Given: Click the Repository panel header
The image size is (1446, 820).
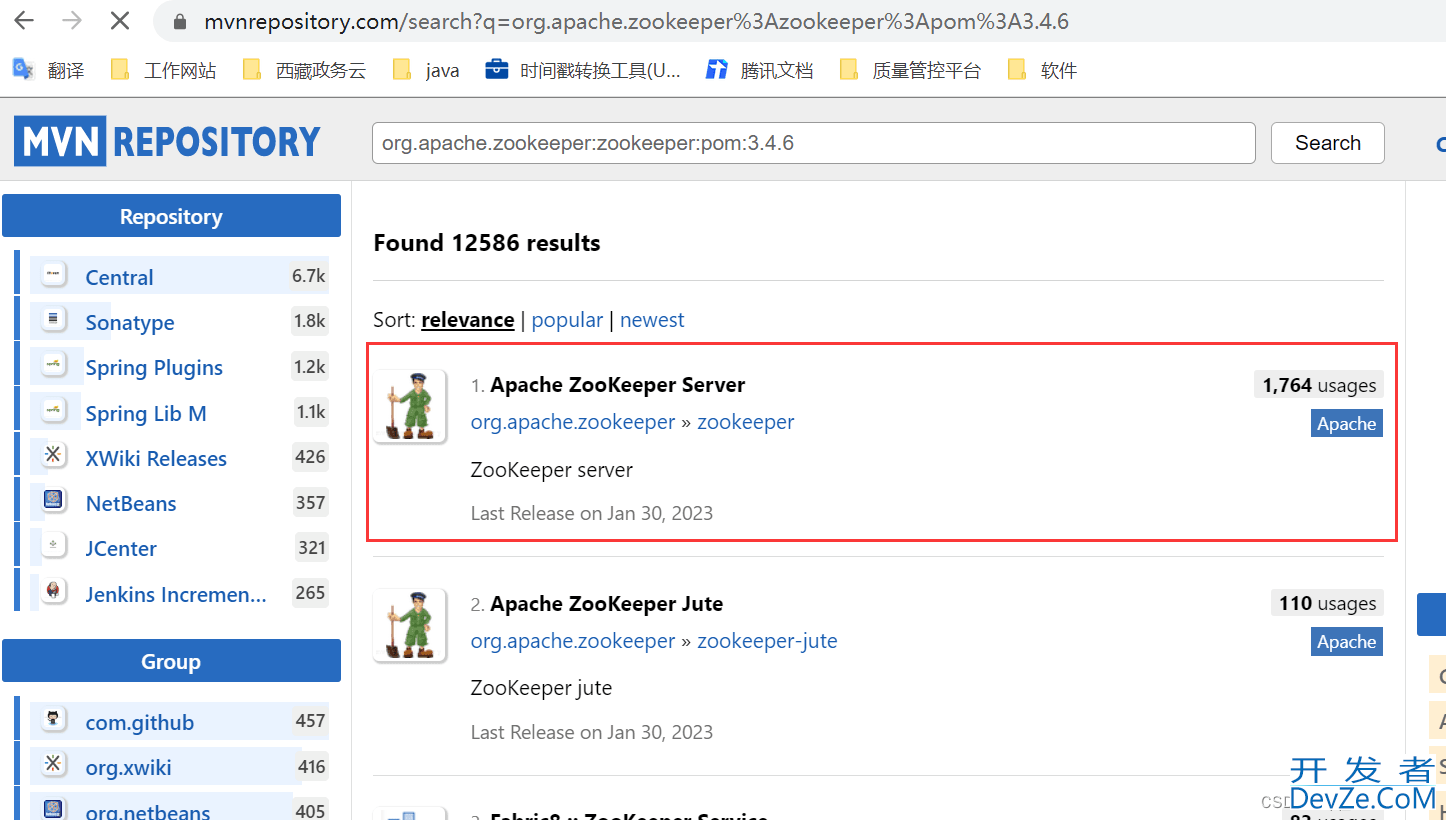Looking at the screenshot, I should 171,216.
